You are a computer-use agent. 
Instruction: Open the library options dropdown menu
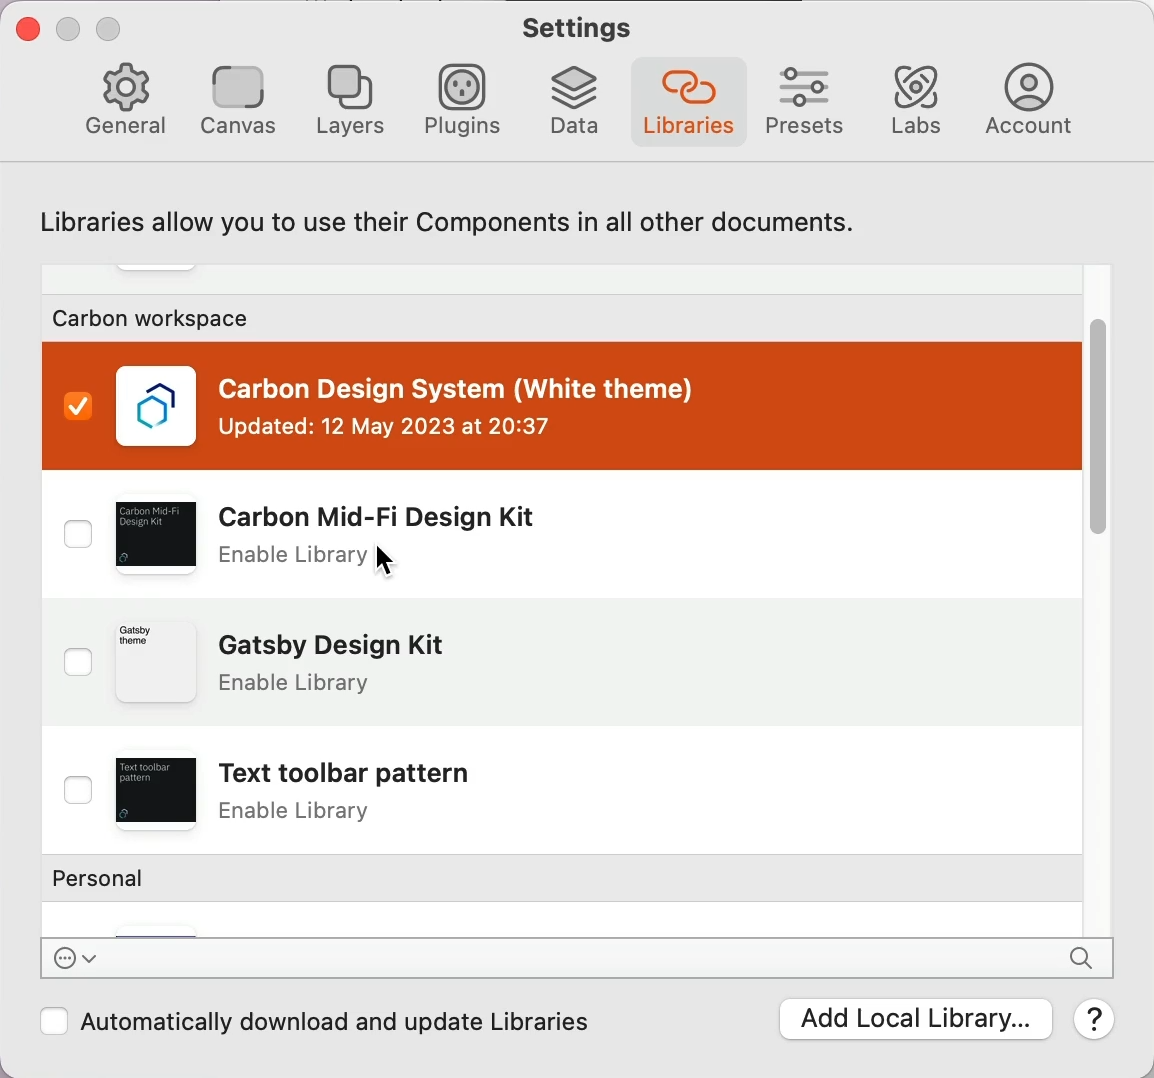pos(77,960)
